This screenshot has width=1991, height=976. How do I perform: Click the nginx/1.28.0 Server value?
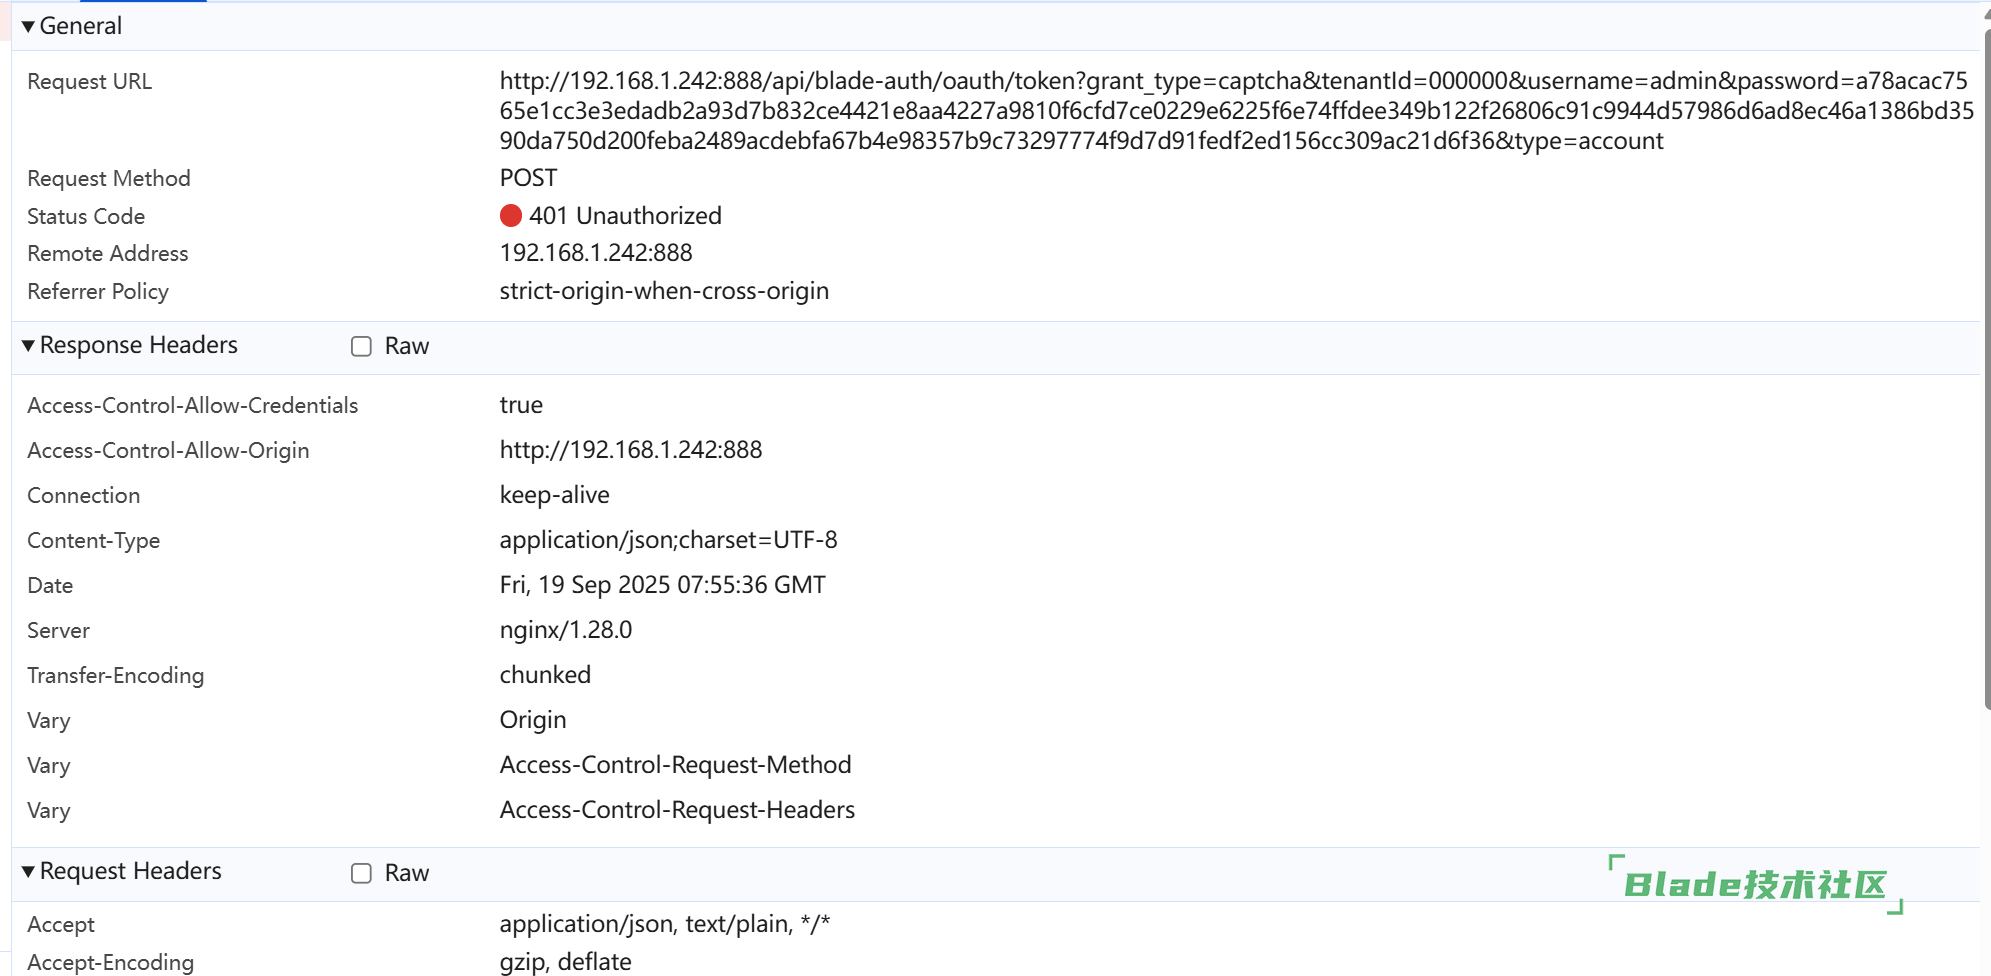point(566,630)
